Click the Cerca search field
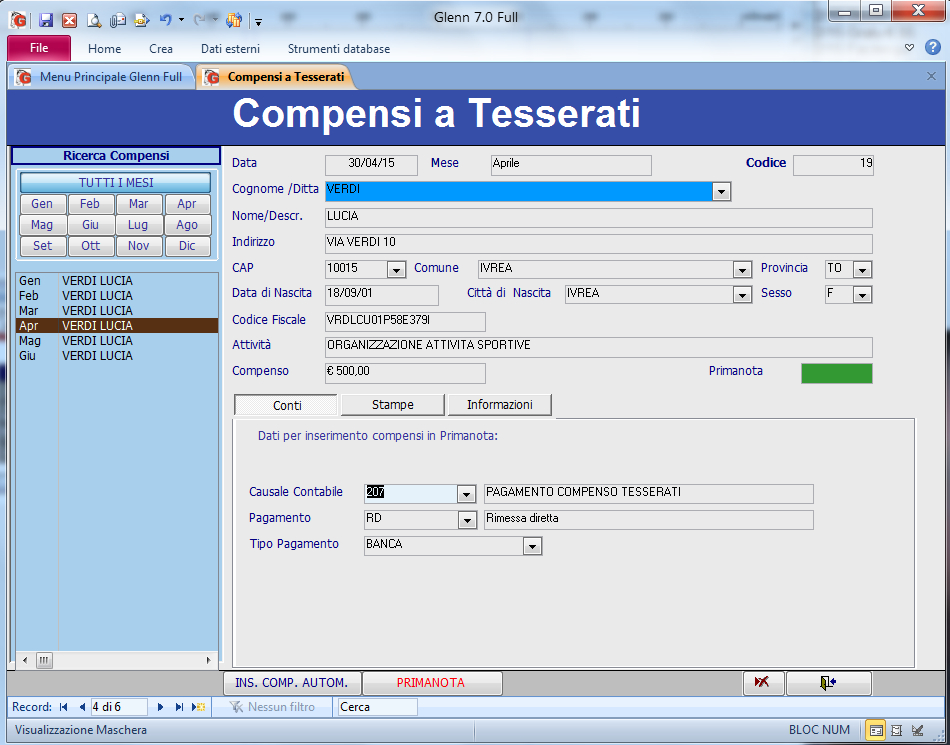This screenshot has height=745, width=950. [x=377, y=707]
